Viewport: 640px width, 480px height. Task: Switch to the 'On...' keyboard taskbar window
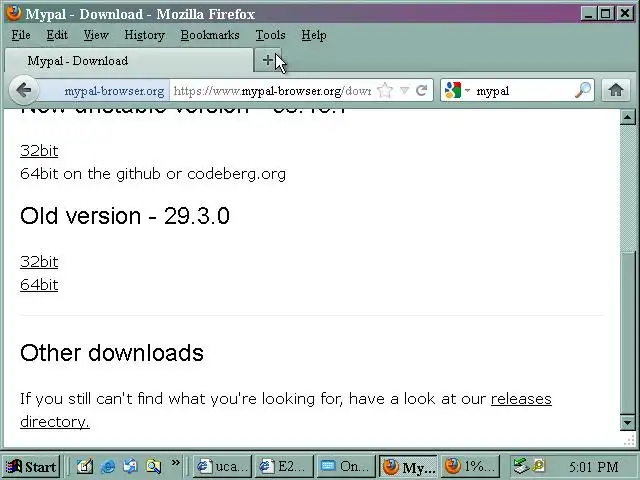coord(345,466)
